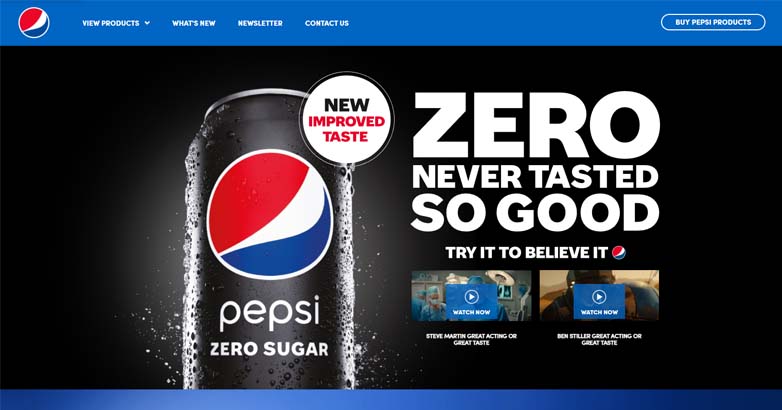Click the Zero Never Tasted So Good headline
The image size is (782, 410).
[536, 161]
